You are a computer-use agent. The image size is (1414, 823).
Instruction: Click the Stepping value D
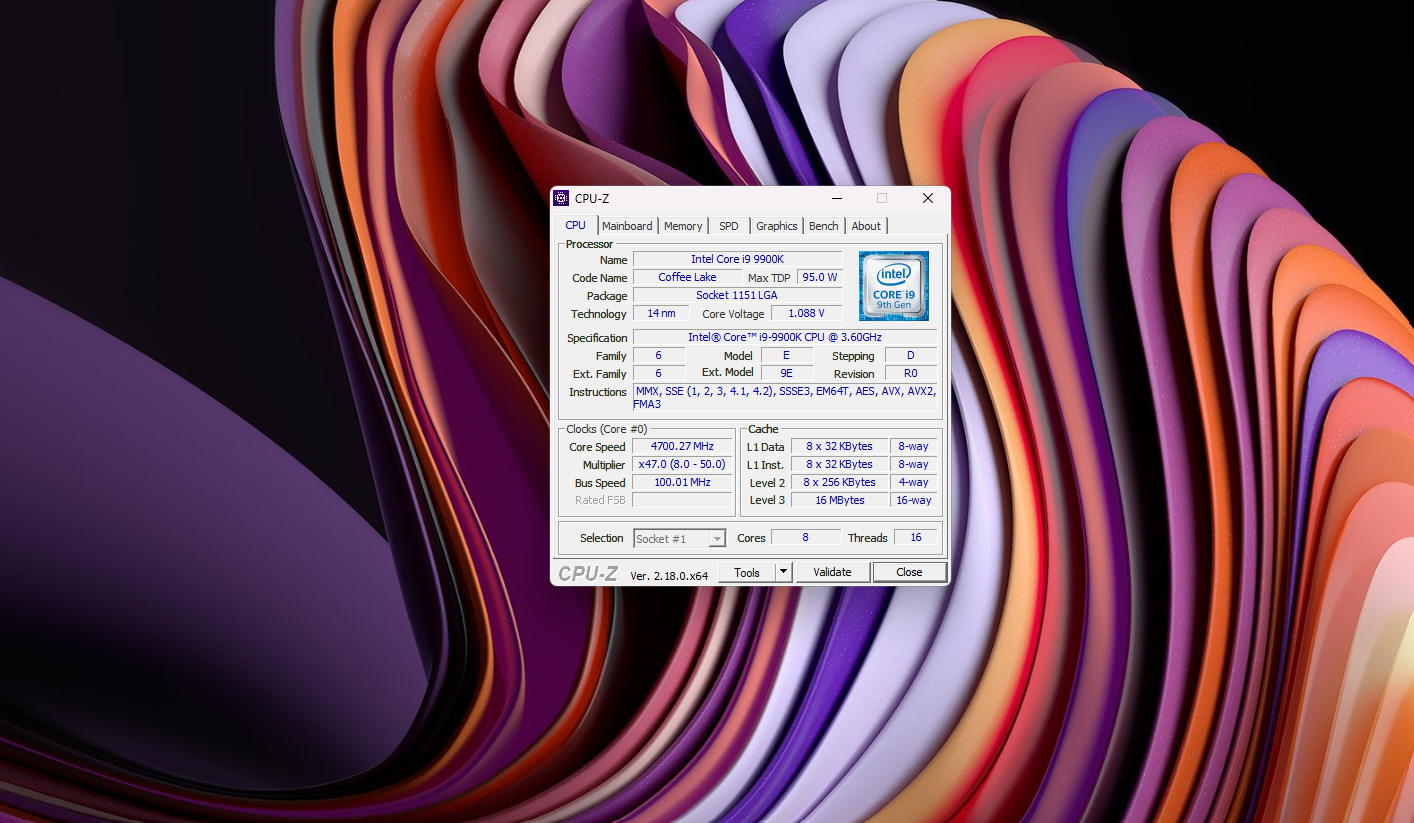(x=911, y=355)
